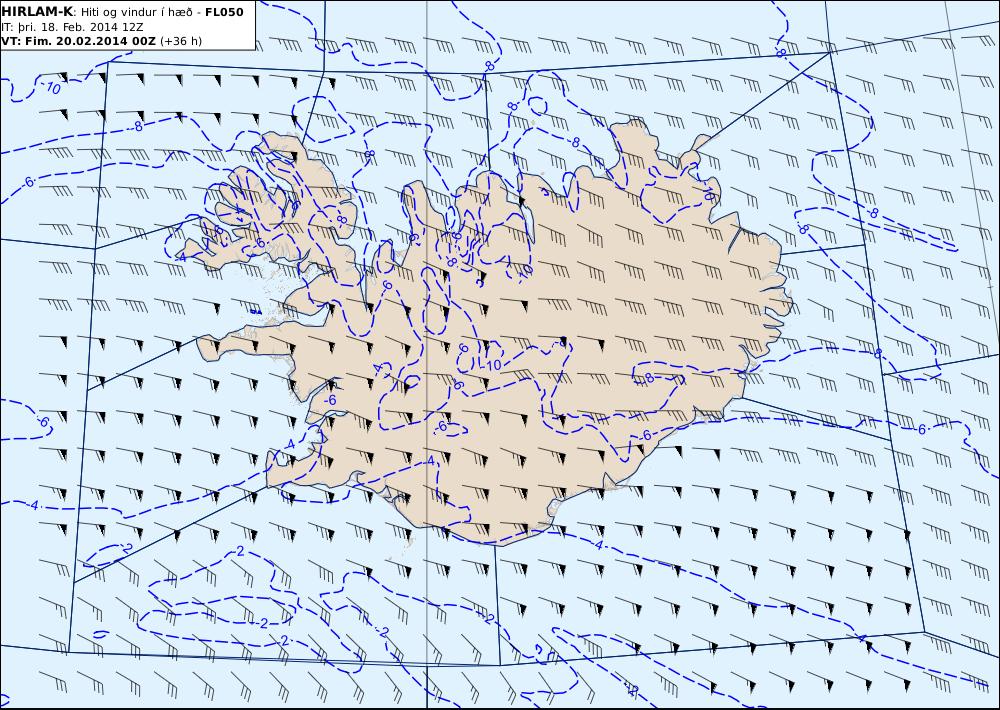
Task: Click the 'VT: Fim. 20.02.2014 00Z' valid time
Action: [78, 41]
